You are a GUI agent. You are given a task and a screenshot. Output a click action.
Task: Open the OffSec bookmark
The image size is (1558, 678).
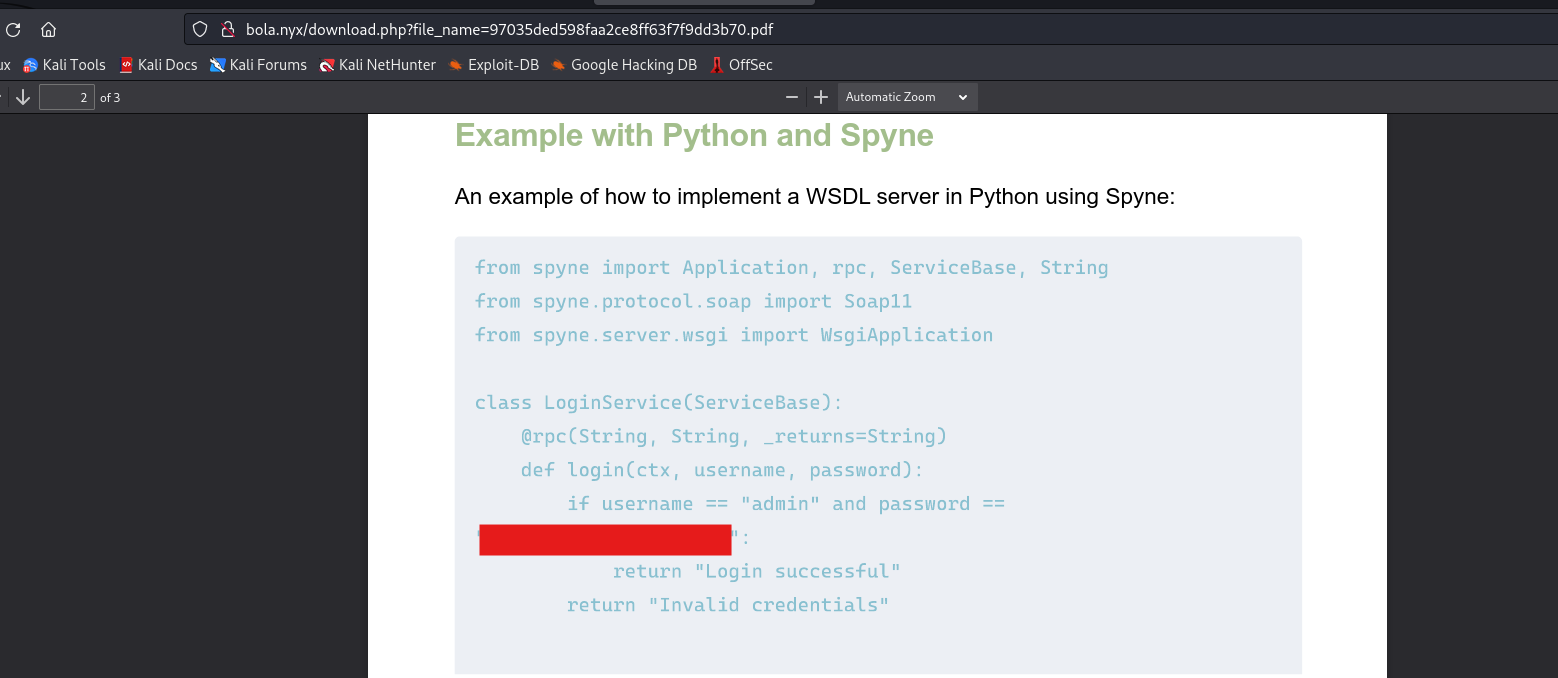[x=741, y=65]
